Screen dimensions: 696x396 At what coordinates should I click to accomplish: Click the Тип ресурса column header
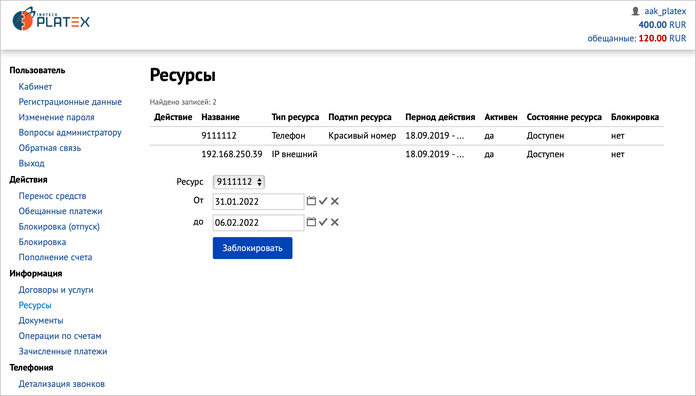pyautogui.click(x=295, y=117)
